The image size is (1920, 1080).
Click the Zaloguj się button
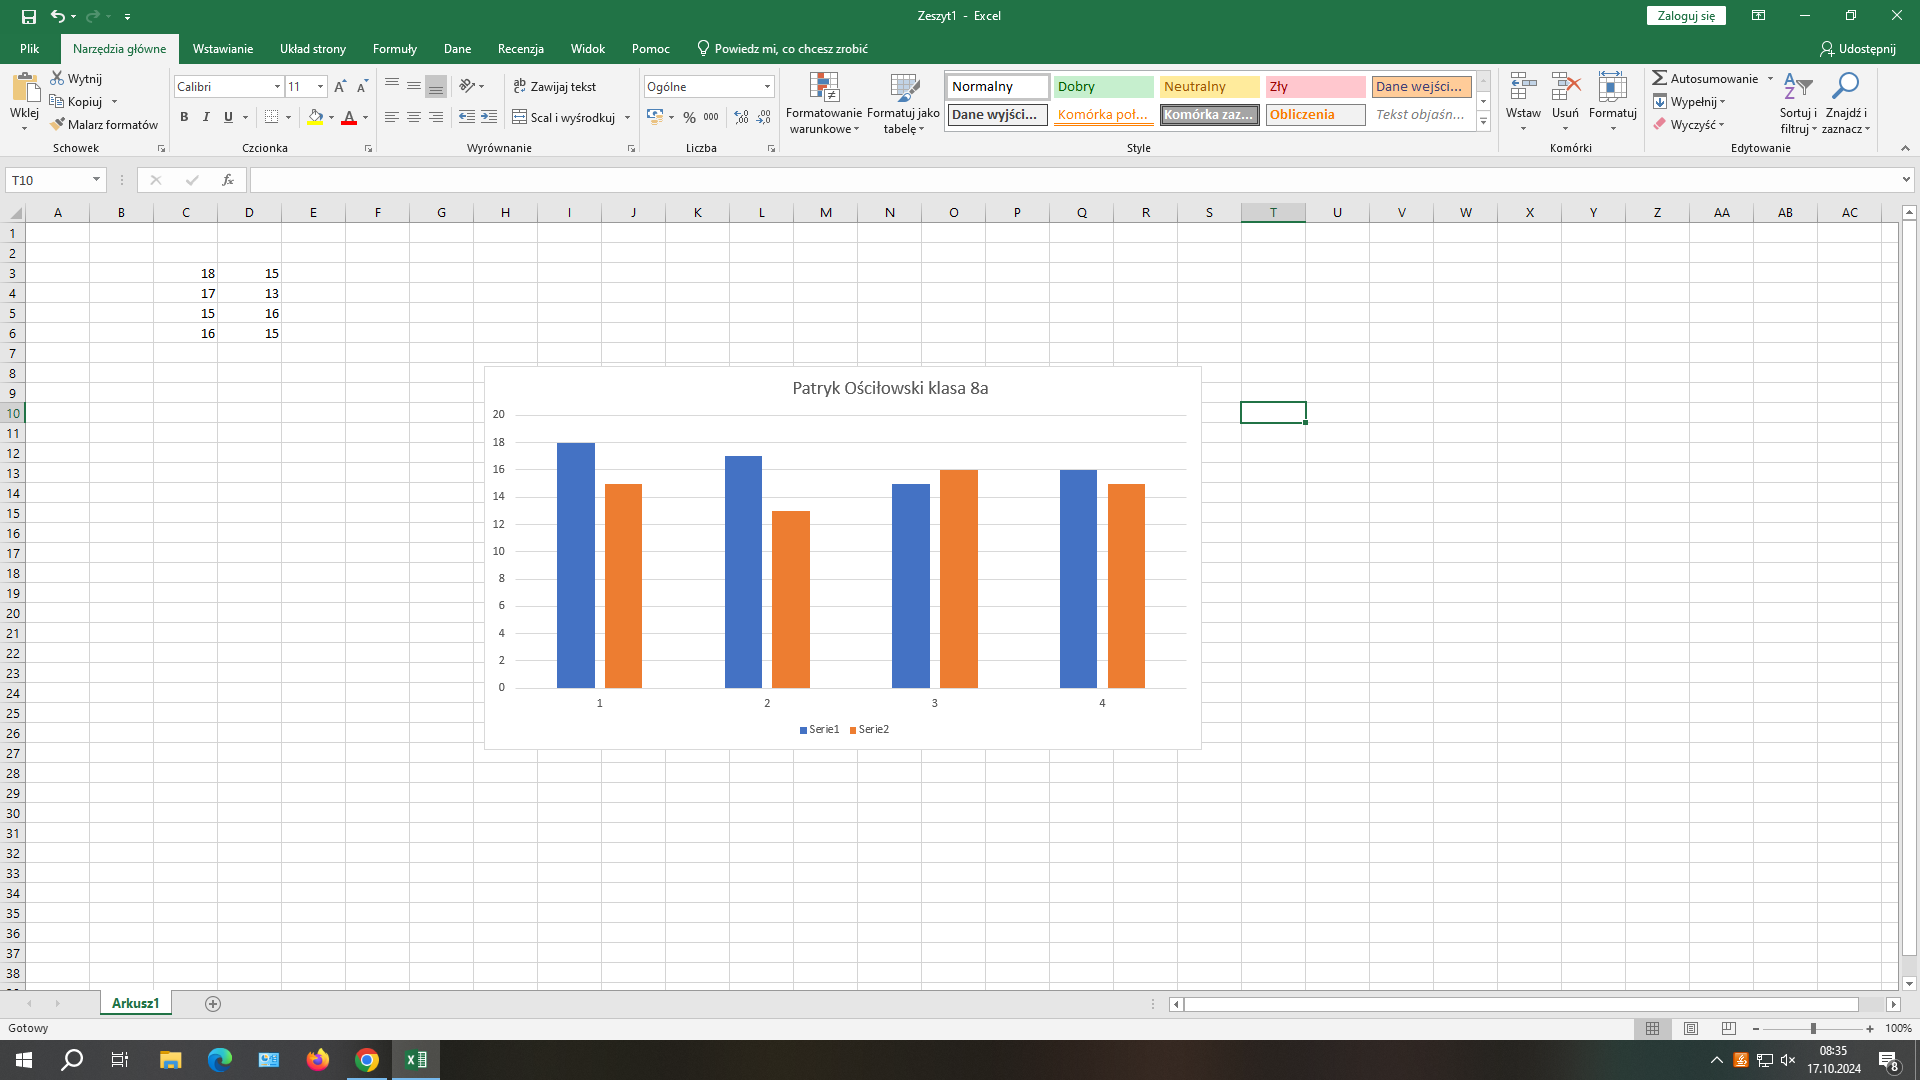pyautogui.click(x=1686, y=15)
